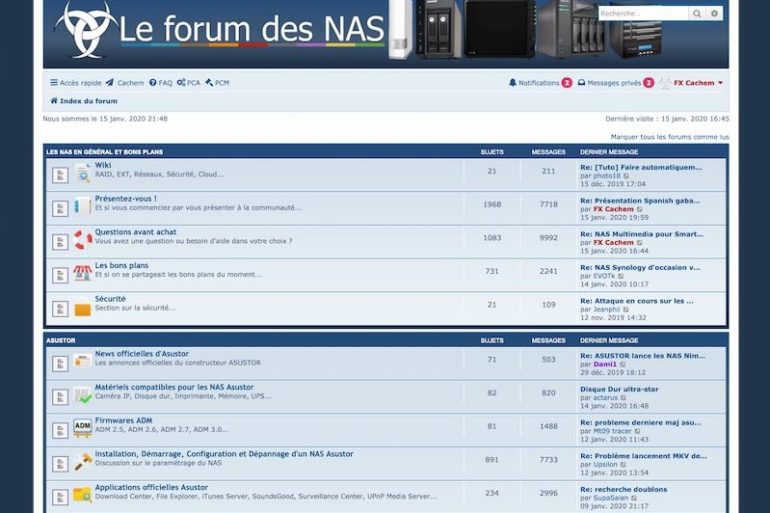
Task: Click Marquer tous les forums comme lus
Action: click(x=670, y=137)
